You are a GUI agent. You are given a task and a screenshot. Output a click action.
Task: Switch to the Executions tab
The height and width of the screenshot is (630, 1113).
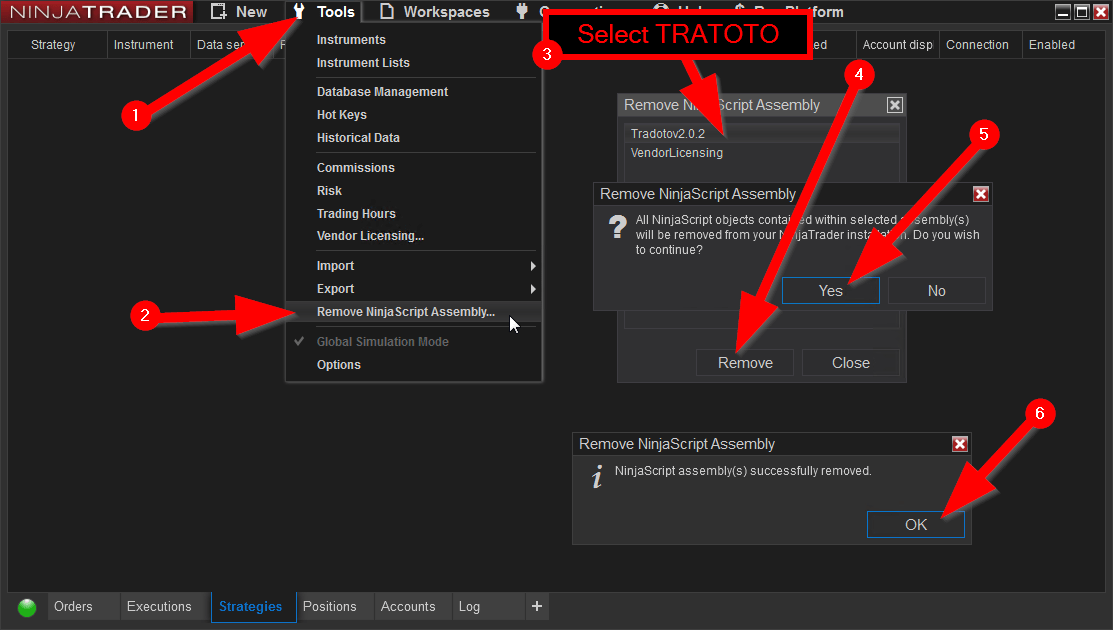[159, 606]
